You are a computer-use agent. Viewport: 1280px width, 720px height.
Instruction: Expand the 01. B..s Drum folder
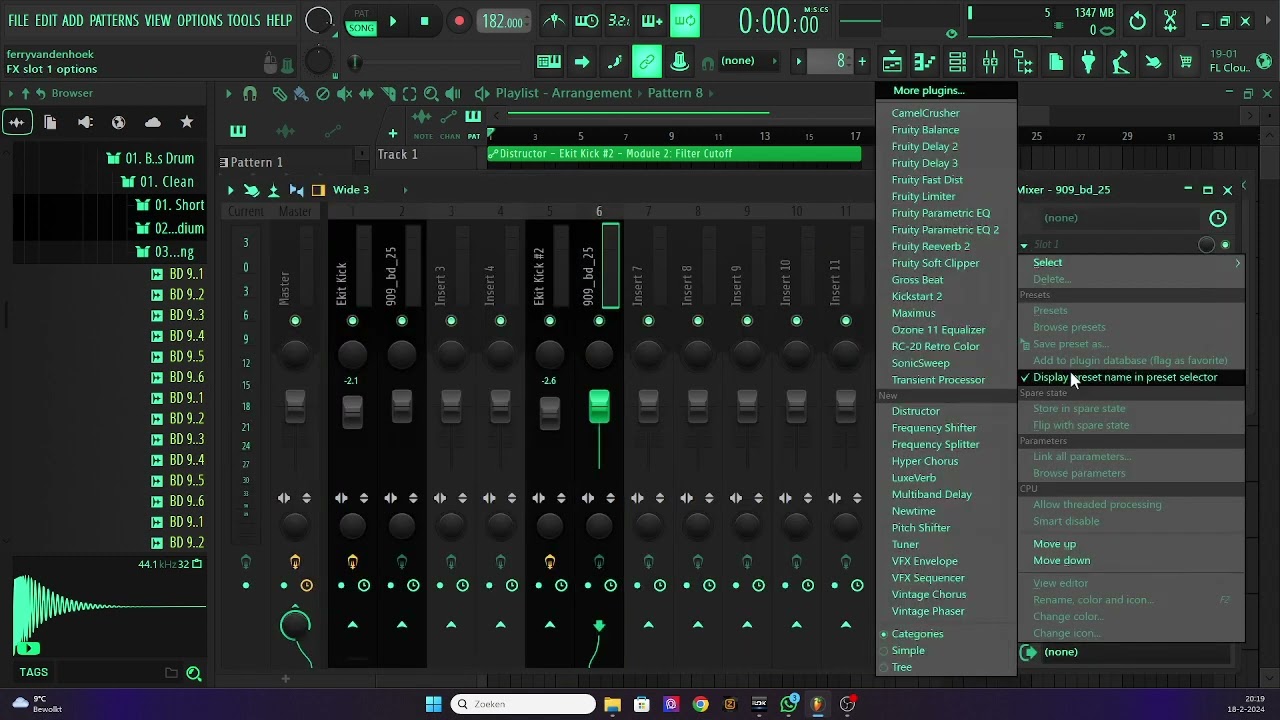[151, 158]
